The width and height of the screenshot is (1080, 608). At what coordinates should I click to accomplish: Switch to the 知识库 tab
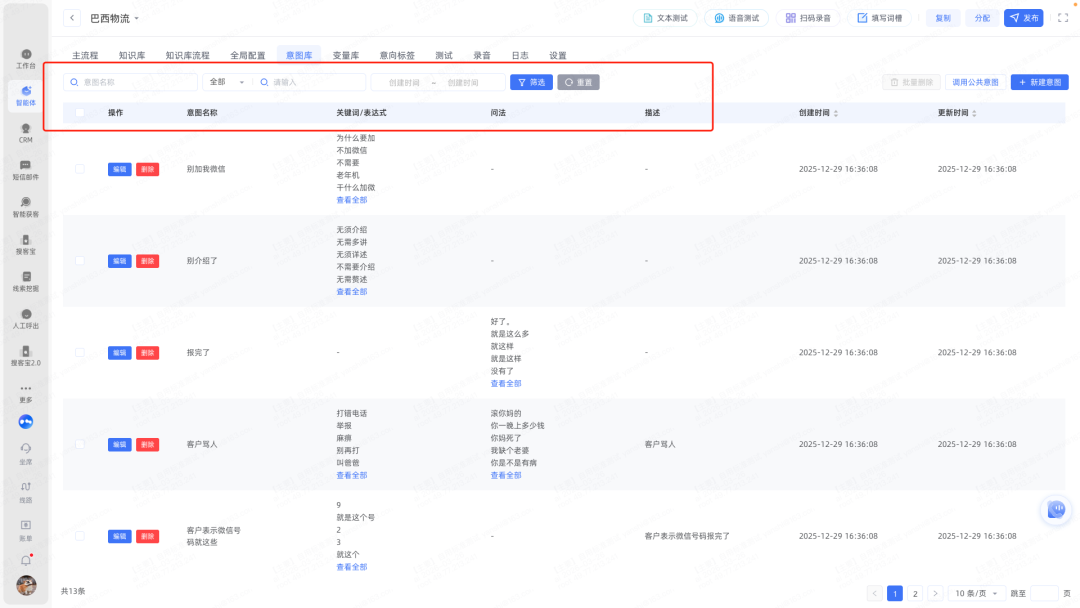[133, 55]
